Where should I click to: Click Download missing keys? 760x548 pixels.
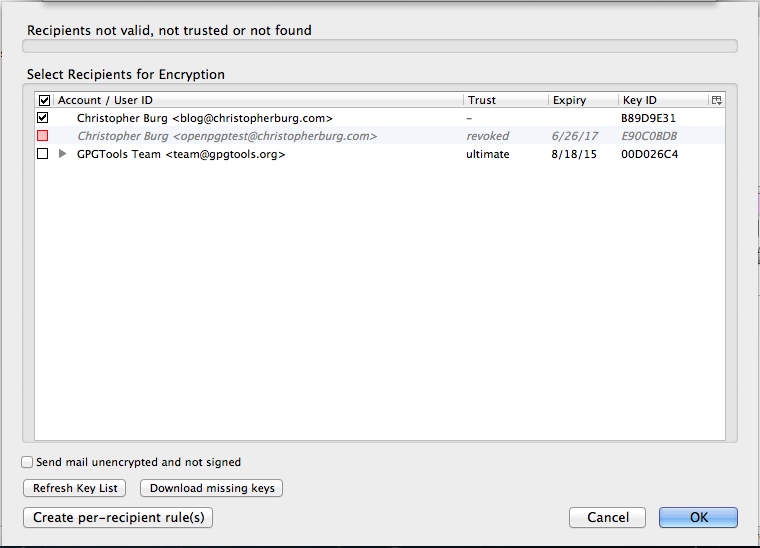click(x=212, y=488)
